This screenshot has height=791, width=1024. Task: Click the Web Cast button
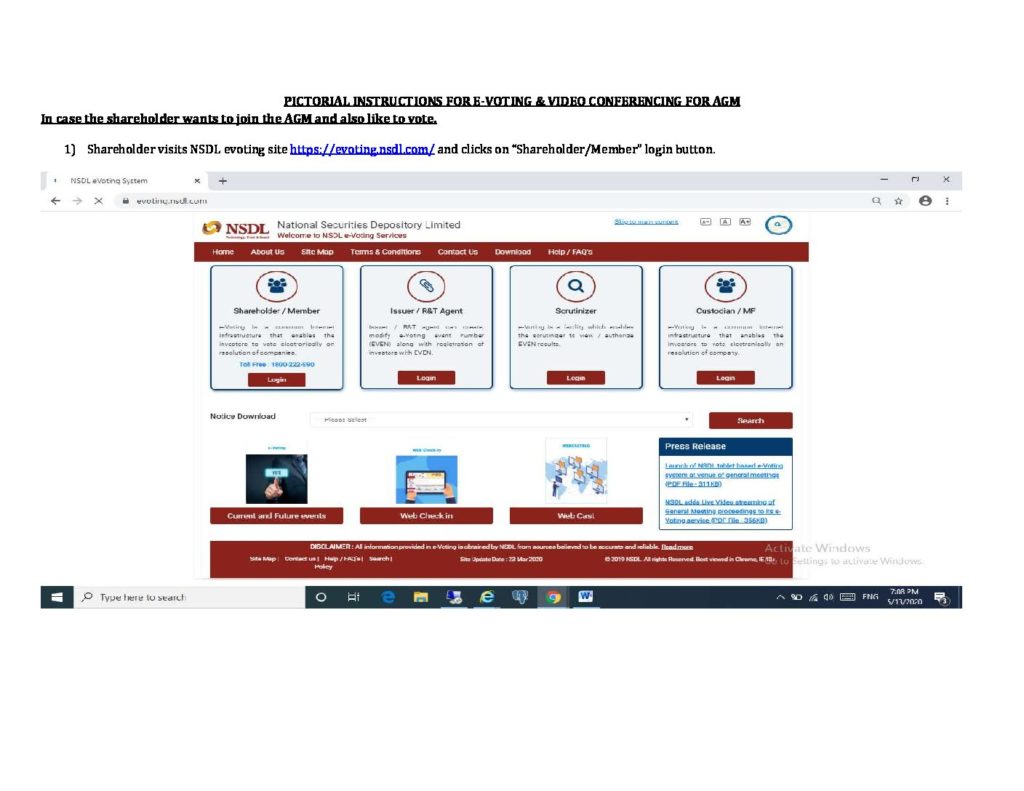(575, 516)
